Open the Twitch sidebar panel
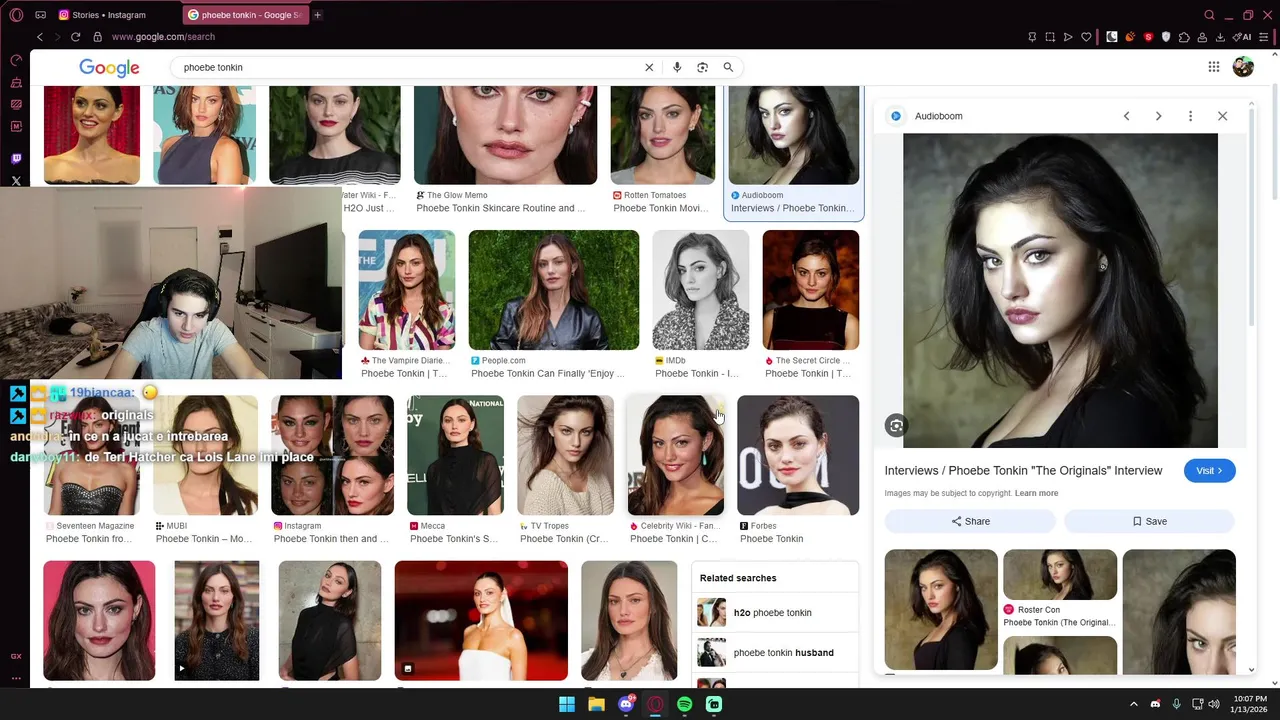1280x720 pixels. pyautogui.click(x=16, y=159)
